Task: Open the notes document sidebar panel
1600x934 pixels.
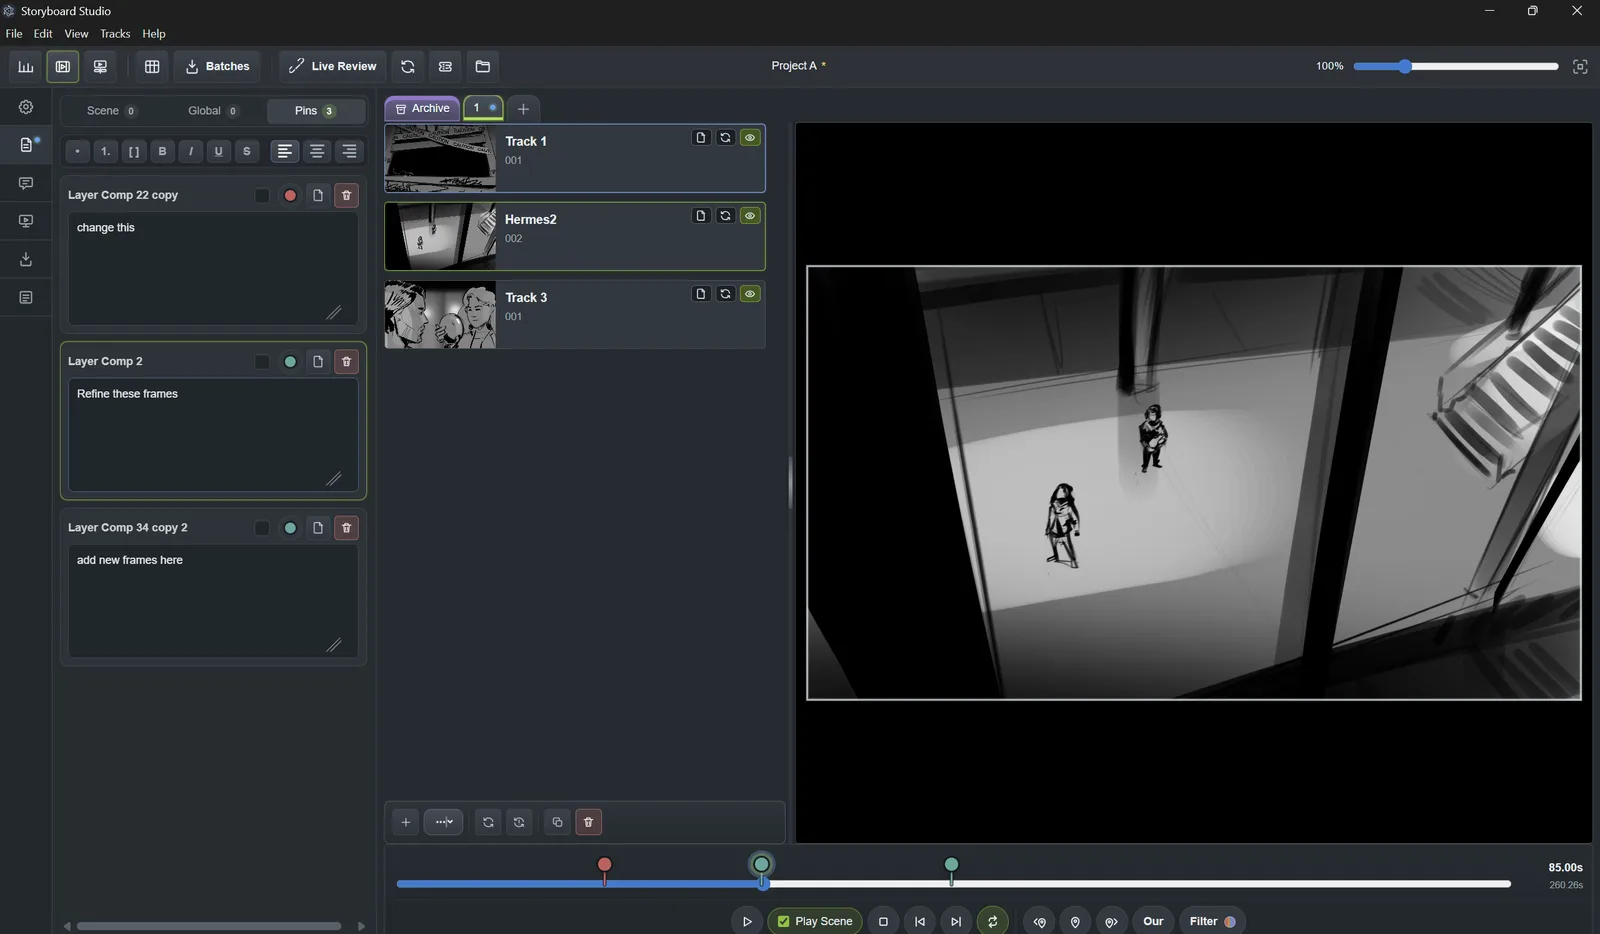Action: [x=26, y=145]
